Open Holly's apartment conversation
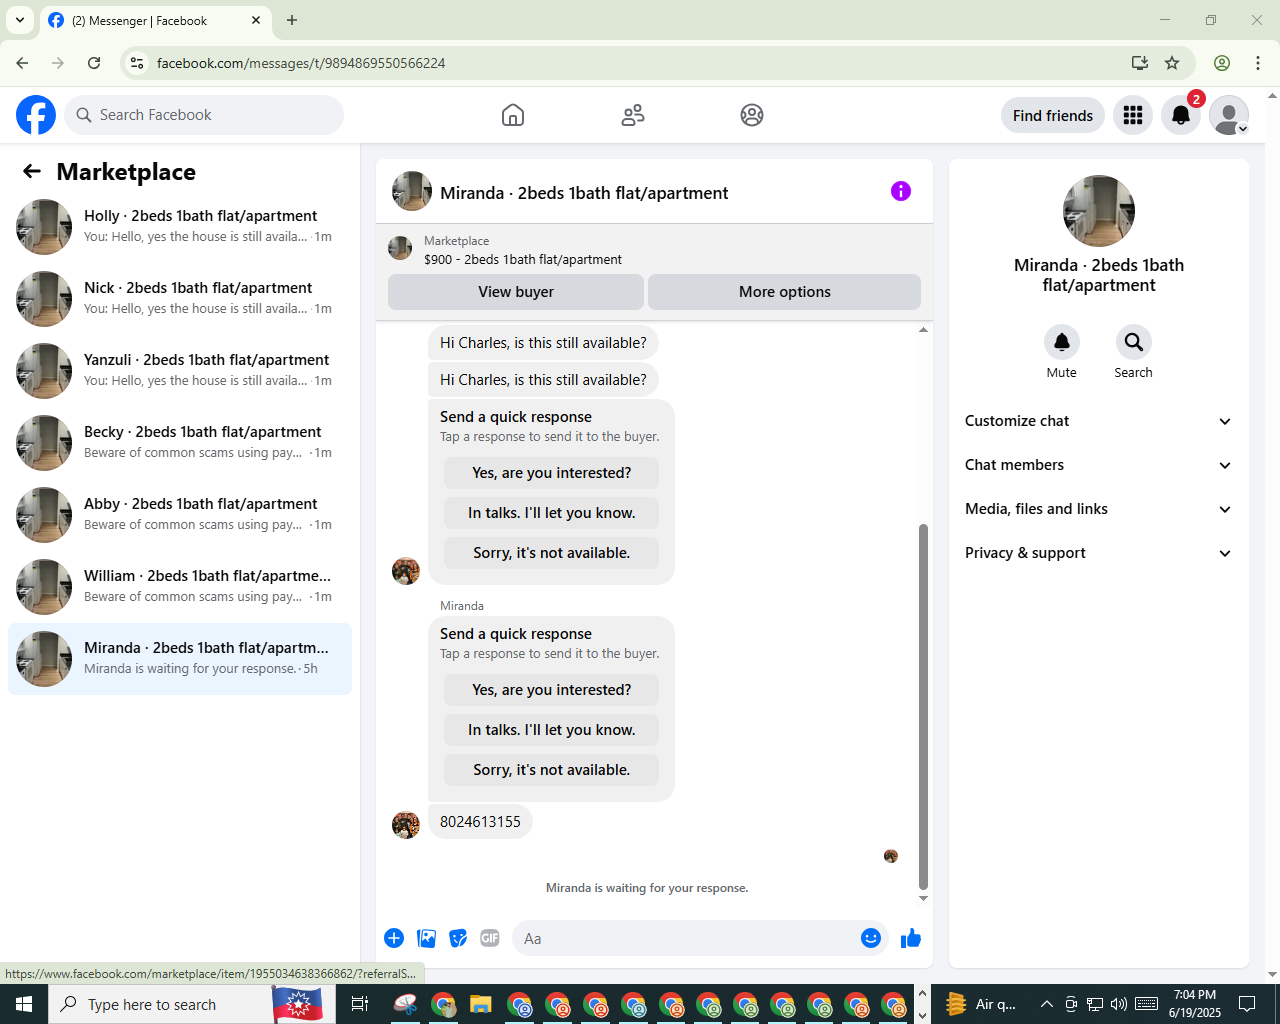 point(180,227)
